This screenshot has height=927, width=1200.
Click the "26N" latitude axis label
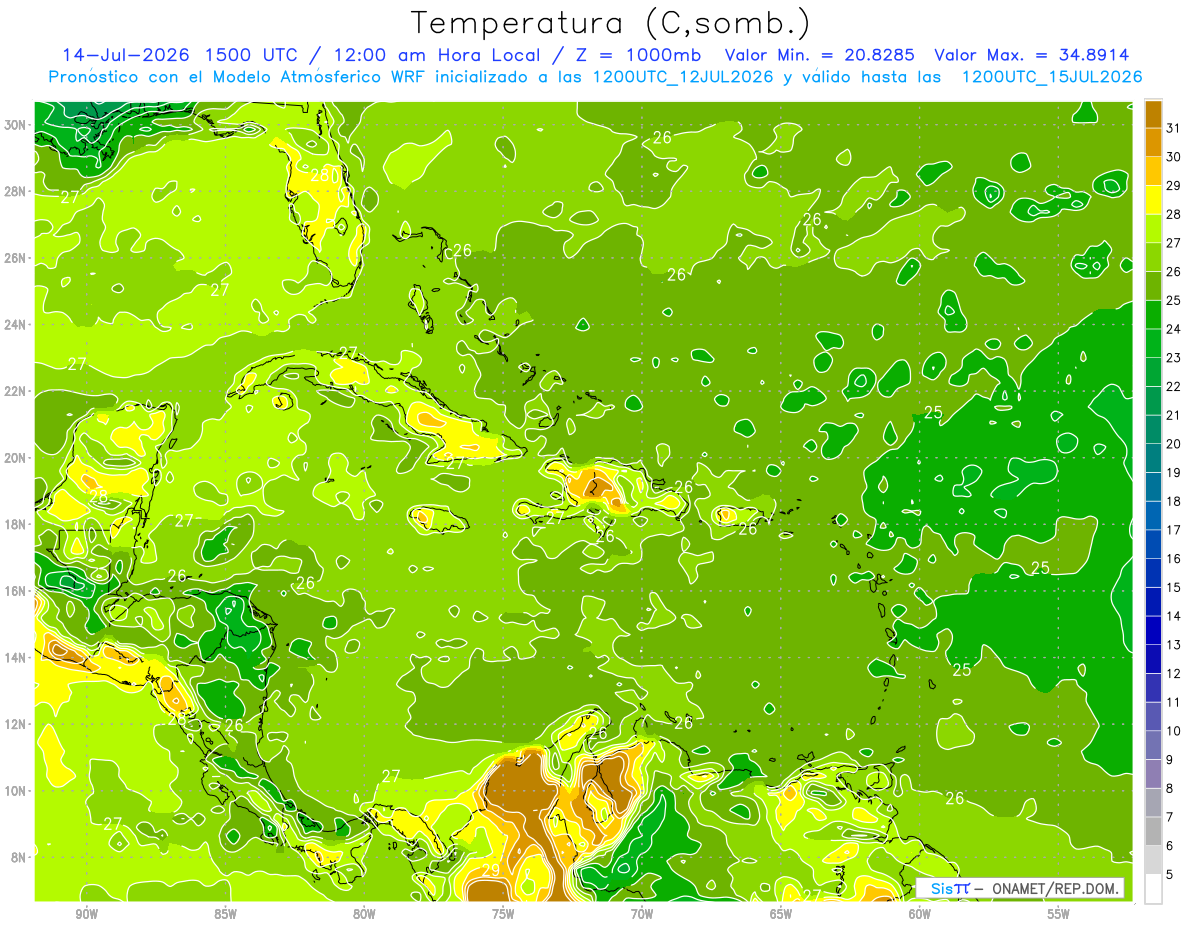[17, 258]
